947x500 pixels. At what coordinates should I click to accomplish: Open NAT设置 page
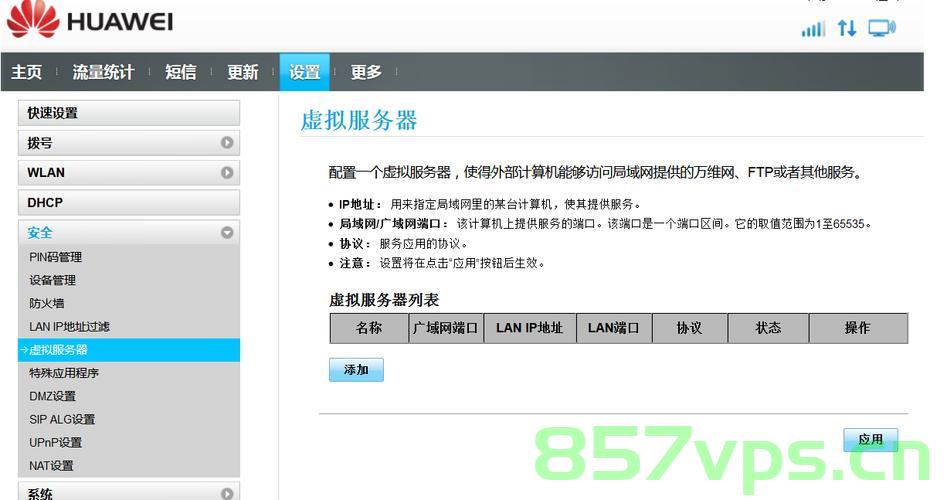click(51, 466)
